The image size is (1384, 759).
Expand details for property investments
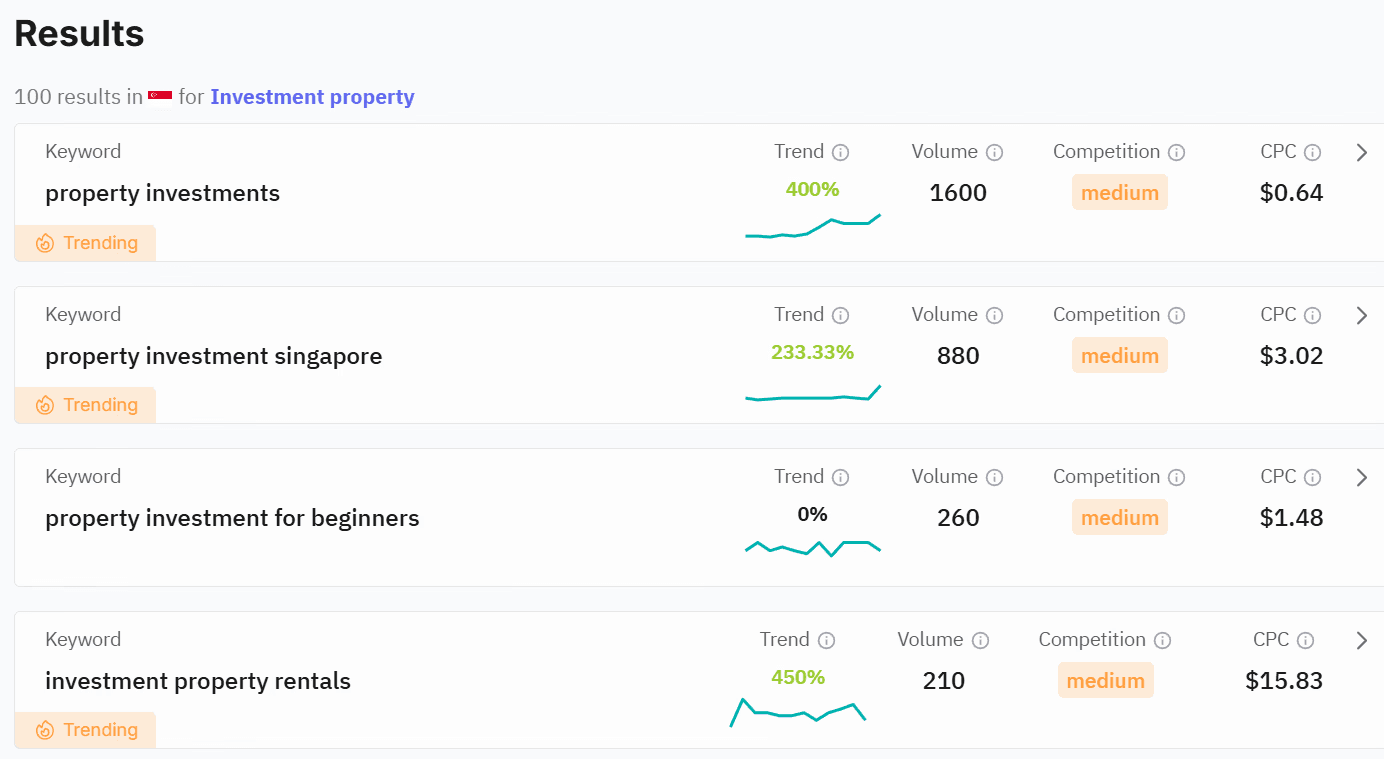[1361, 152]
